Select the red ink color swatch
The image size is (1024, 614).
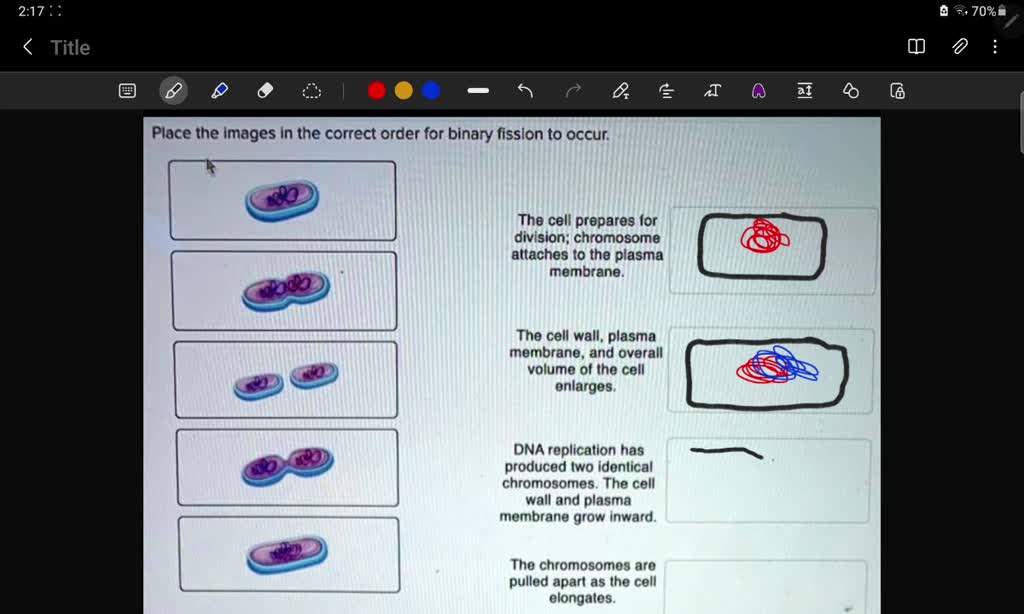(376, 90)
